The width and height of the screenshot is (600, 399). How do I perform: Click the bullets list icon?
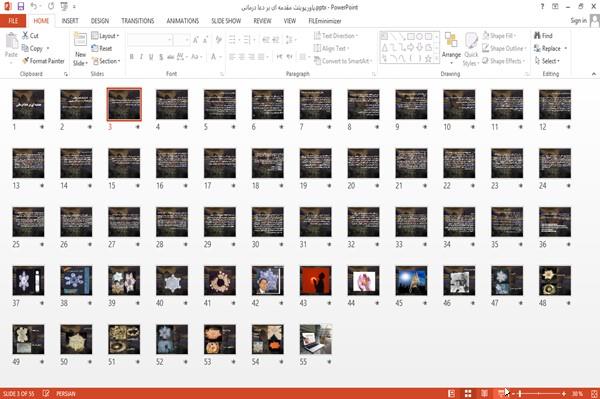tap(232, 40)
